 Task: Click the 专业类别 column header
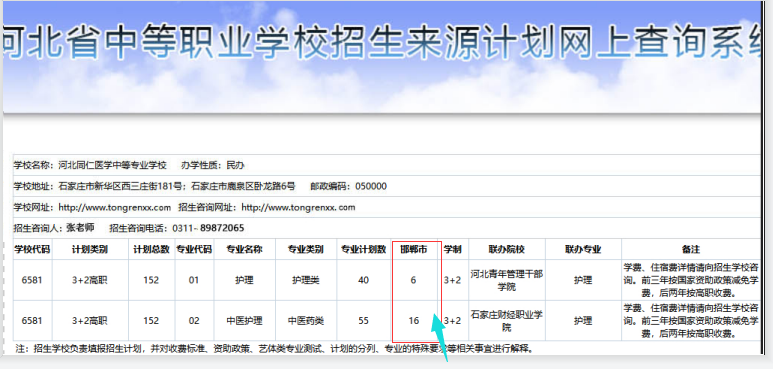(306, 249)
